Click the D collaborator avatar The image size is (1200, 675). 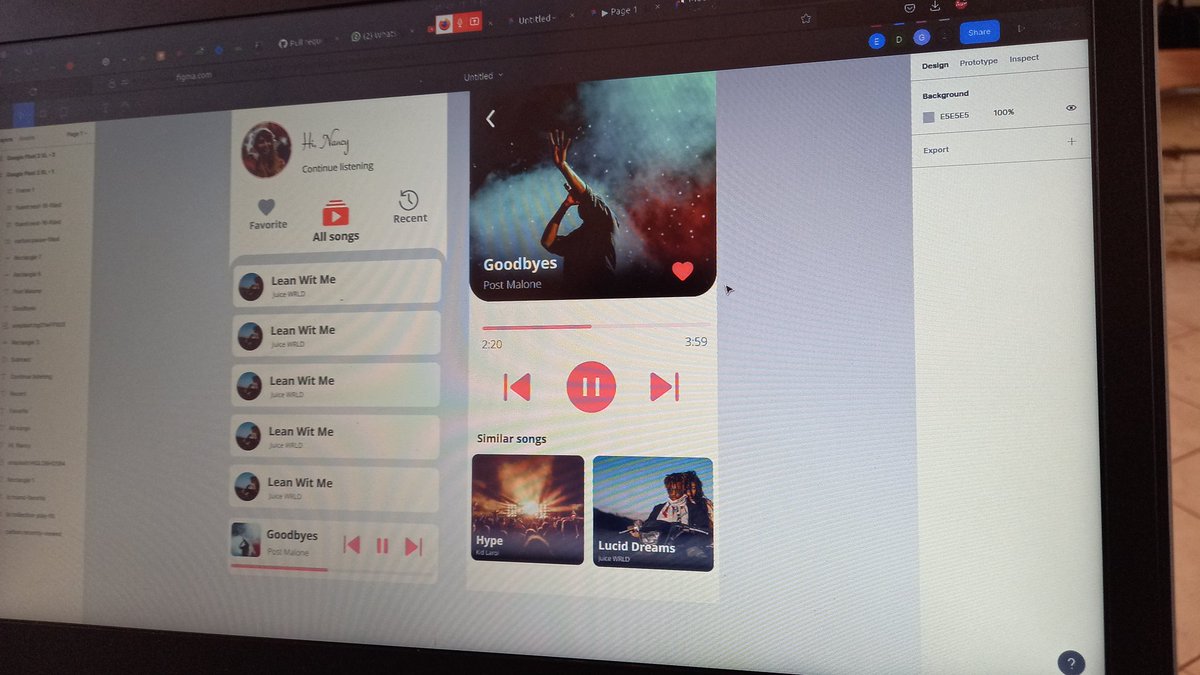coord(899,39)
